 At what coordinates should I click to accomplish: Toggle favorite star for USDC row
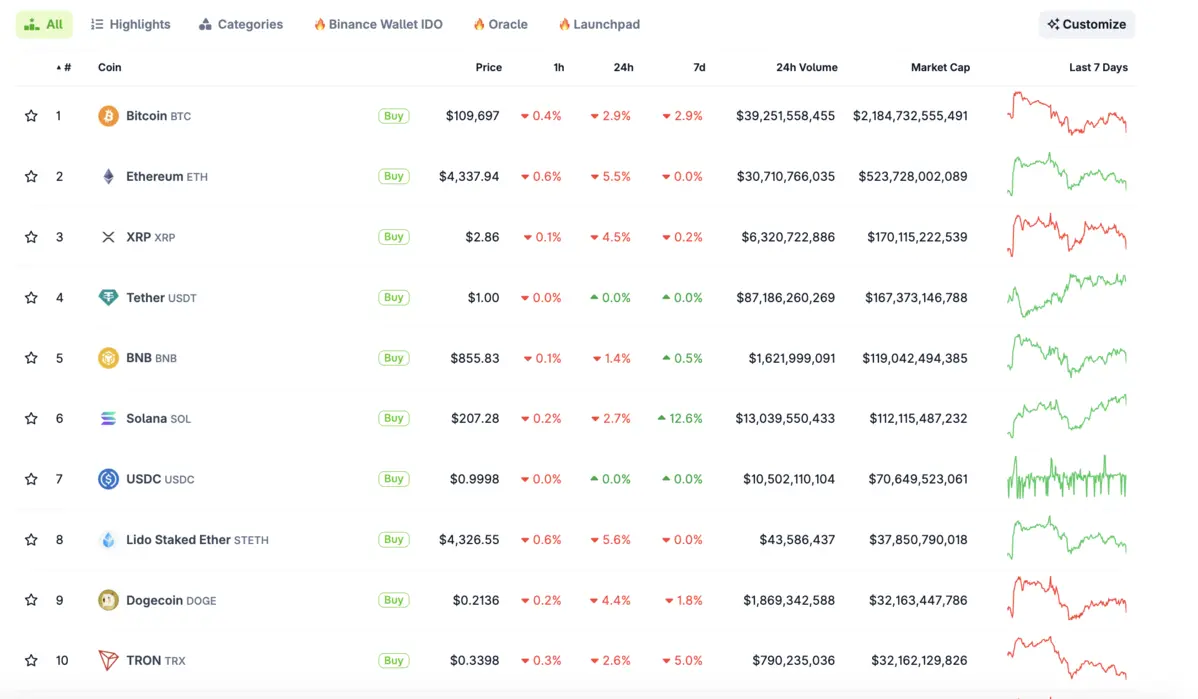coord(31,479)
